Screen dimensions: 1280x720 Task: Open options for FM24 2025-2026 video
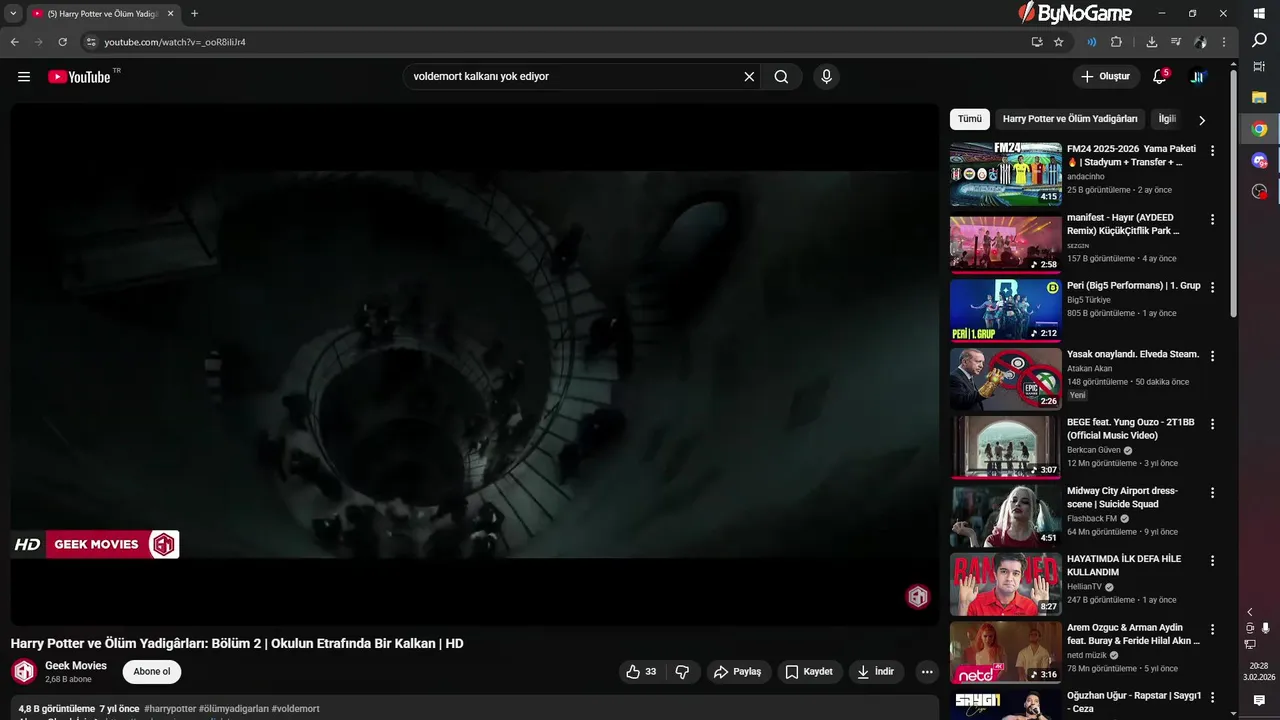pyautogui.click(x=1213, y=151)
